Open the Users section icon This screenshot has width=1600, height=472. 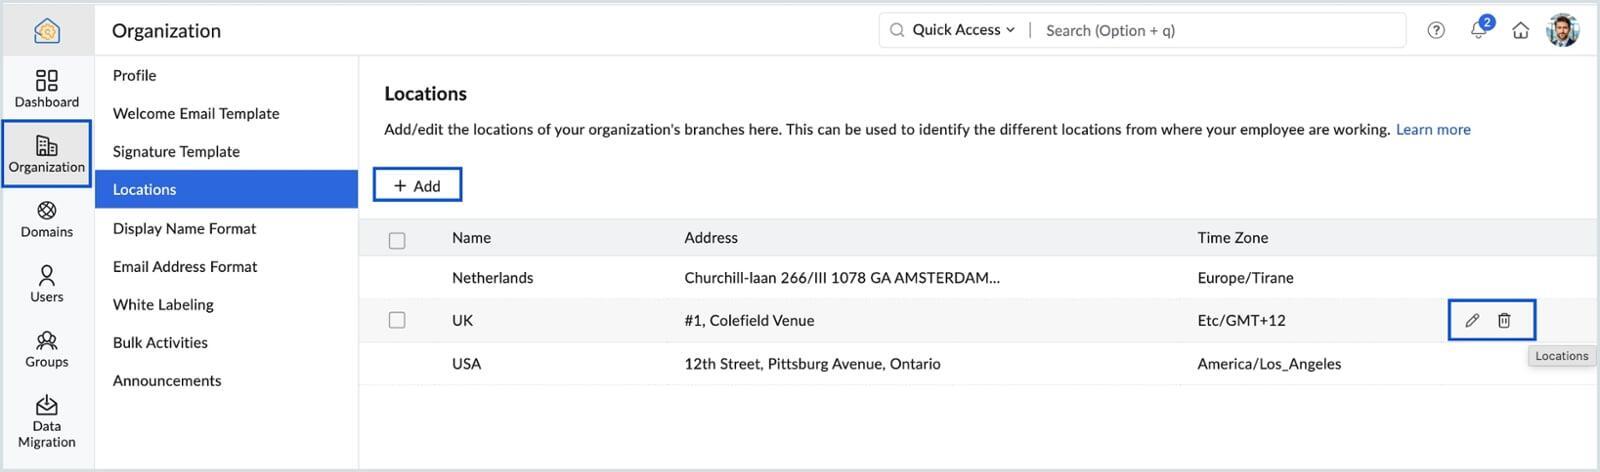click(46, 284)
